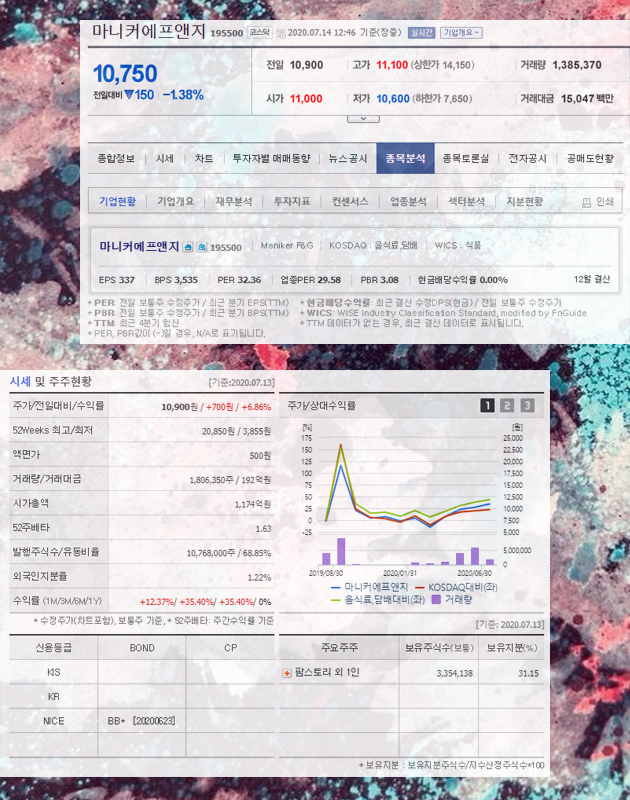Screen dimensions: 630x800
Task: Open the 전자공시 tab
Action: 527,159
